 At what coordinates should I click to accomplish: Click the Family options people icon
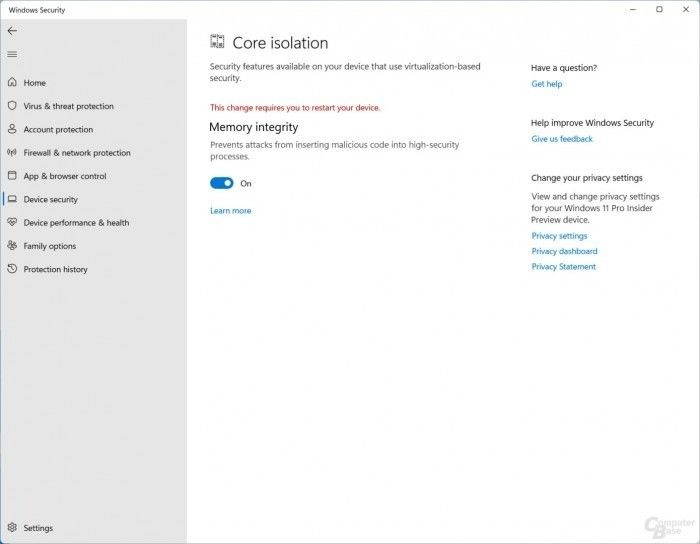[x=12, y=245]
